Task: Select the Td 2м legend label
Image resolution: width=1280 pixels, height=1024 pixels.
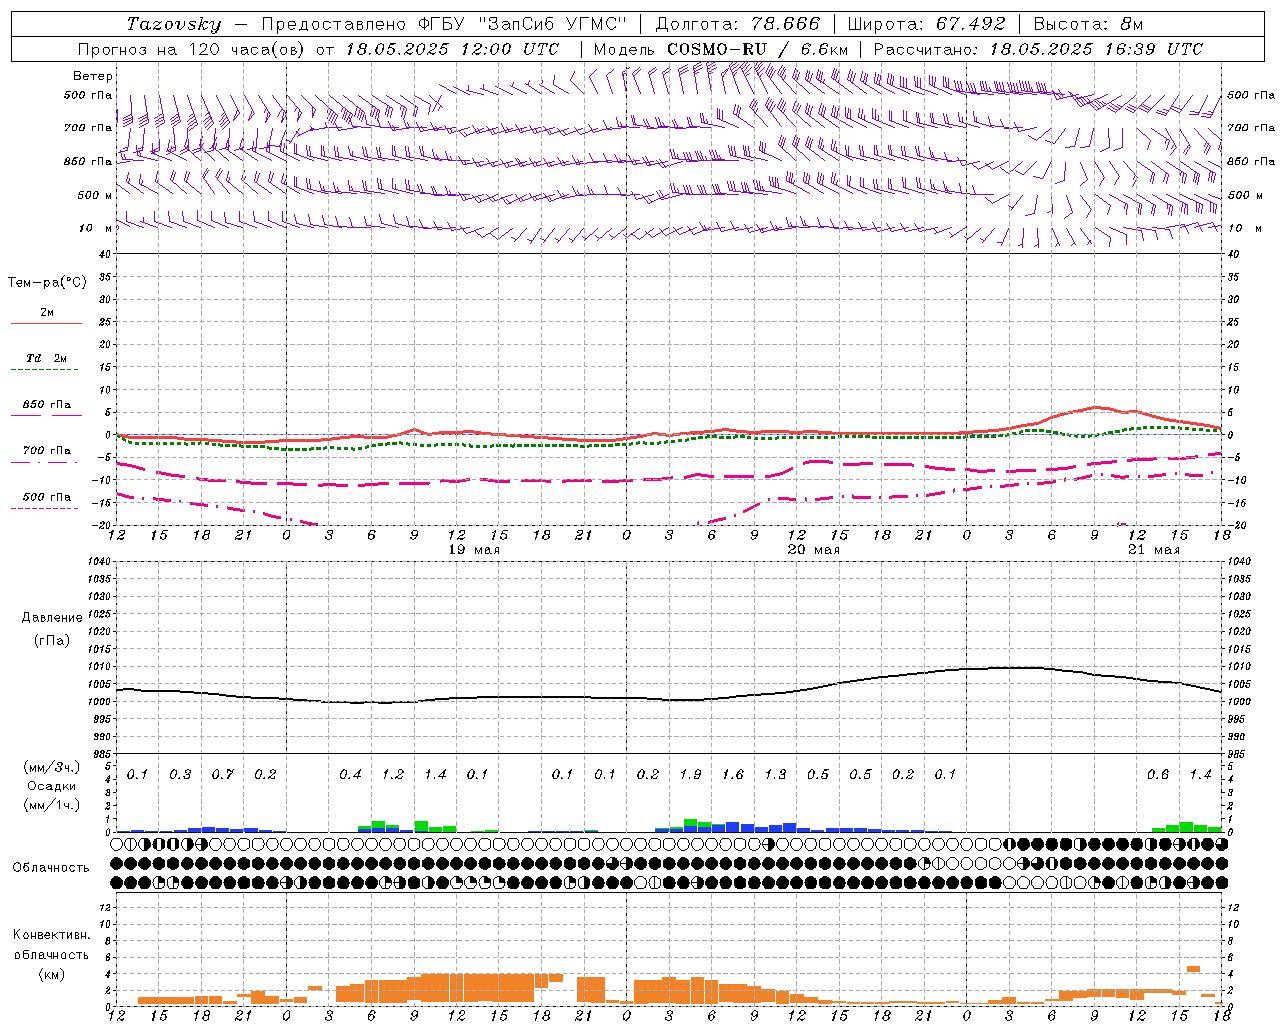Action: [x=46, y=358]
